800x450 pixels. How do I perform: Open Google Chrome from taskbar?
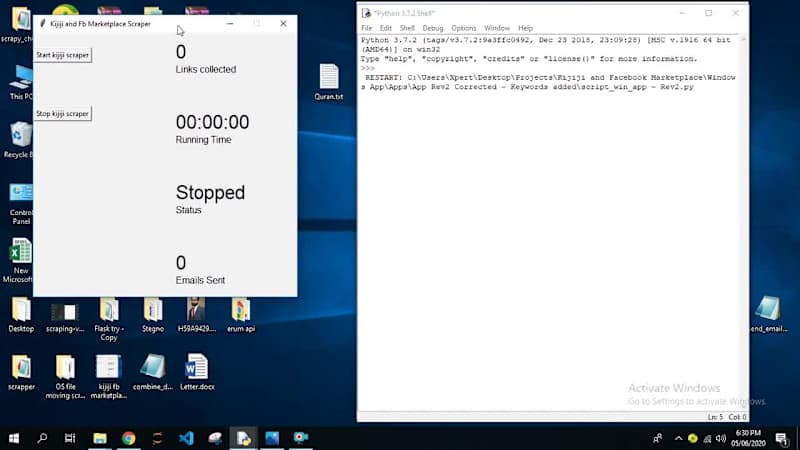pyautogui.click(x=129, y=438)
